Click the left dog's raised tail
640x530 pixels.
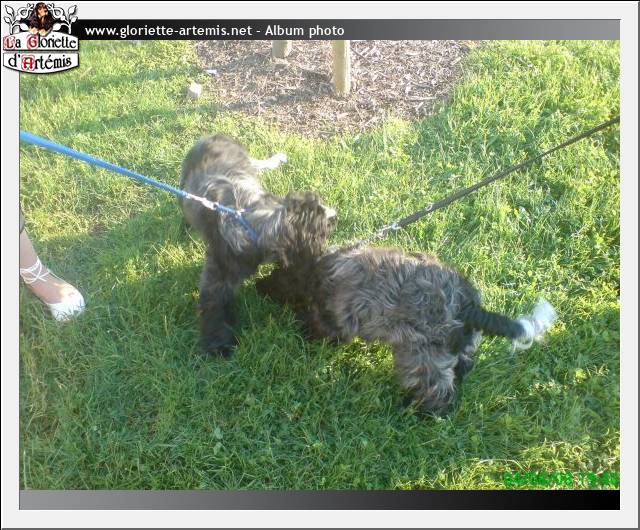268,161
